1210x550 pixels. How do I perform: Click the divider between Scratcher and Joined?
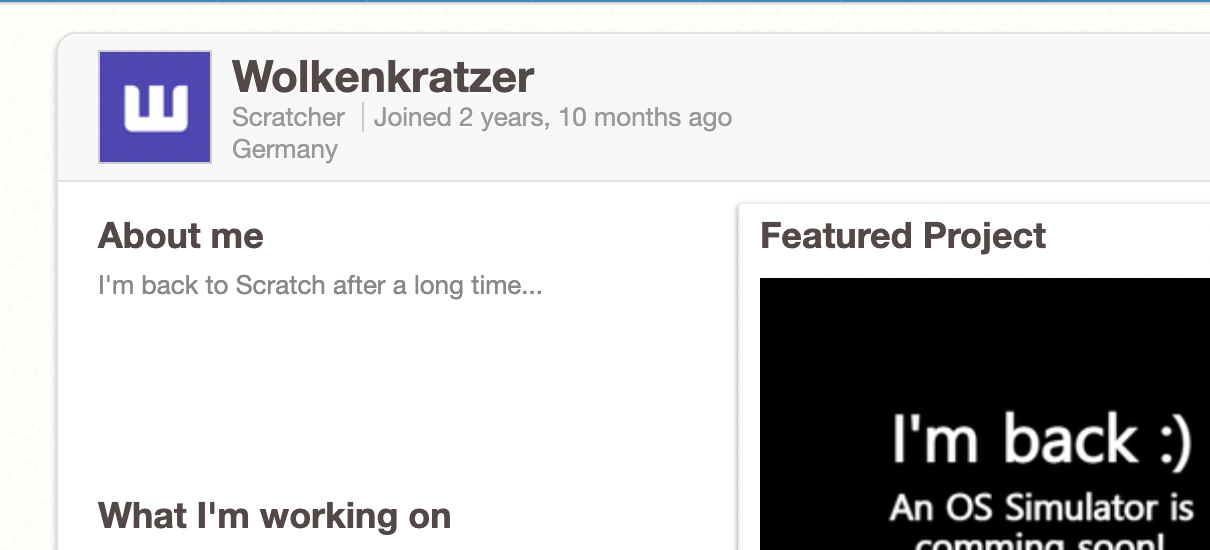pyautogui.click(x=363, y=117)
